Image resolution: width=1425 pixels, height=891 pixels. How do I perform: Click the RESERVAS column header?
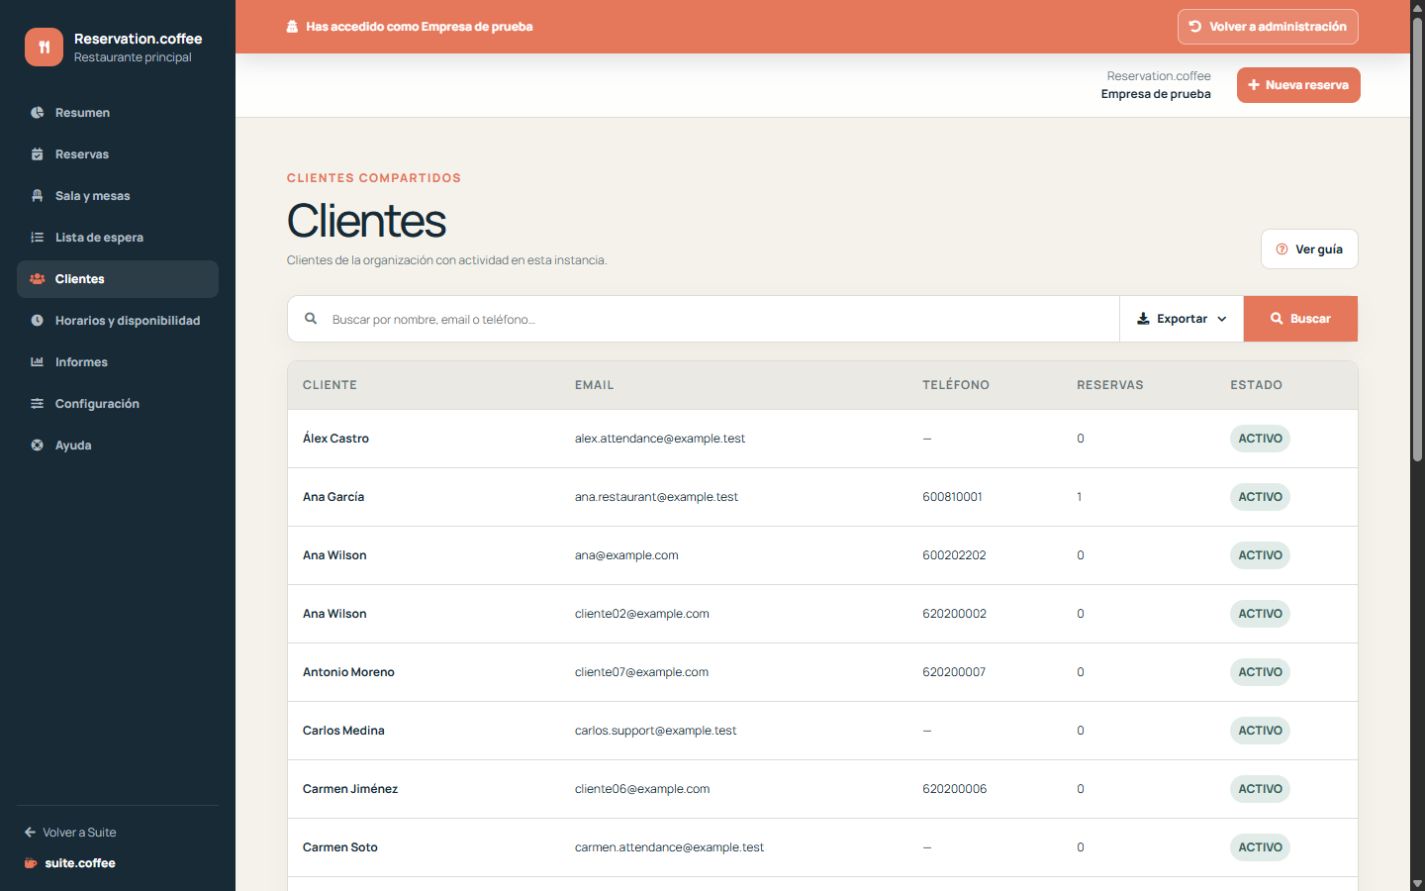[x=1110, y=385]
